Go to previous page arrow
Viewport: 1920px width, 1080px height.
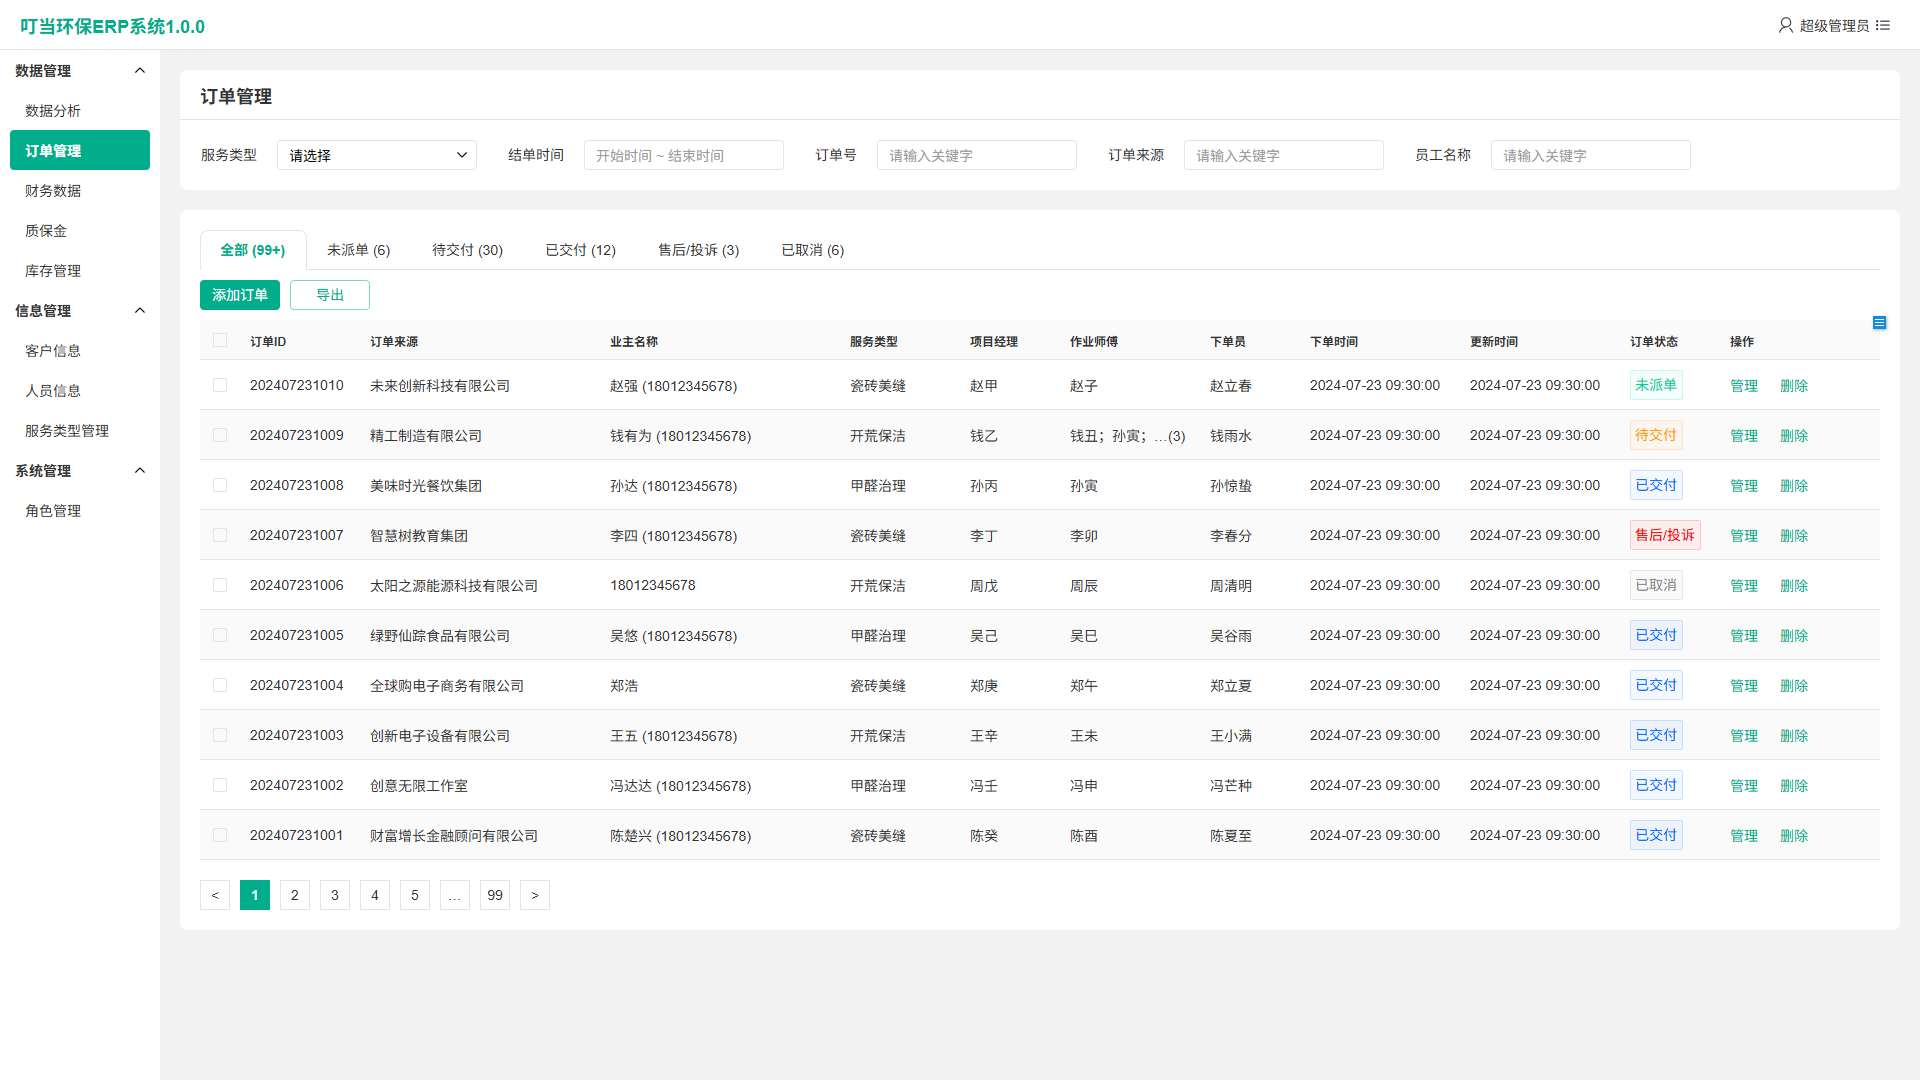215,895
